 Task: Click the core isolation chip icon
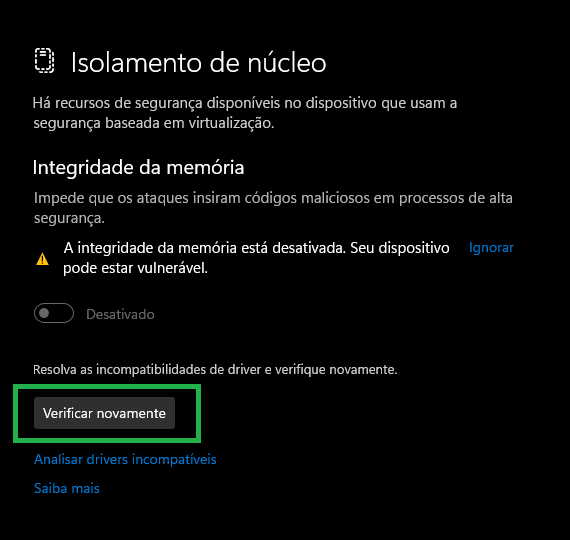pyautogui.click(x=44, y=60)
